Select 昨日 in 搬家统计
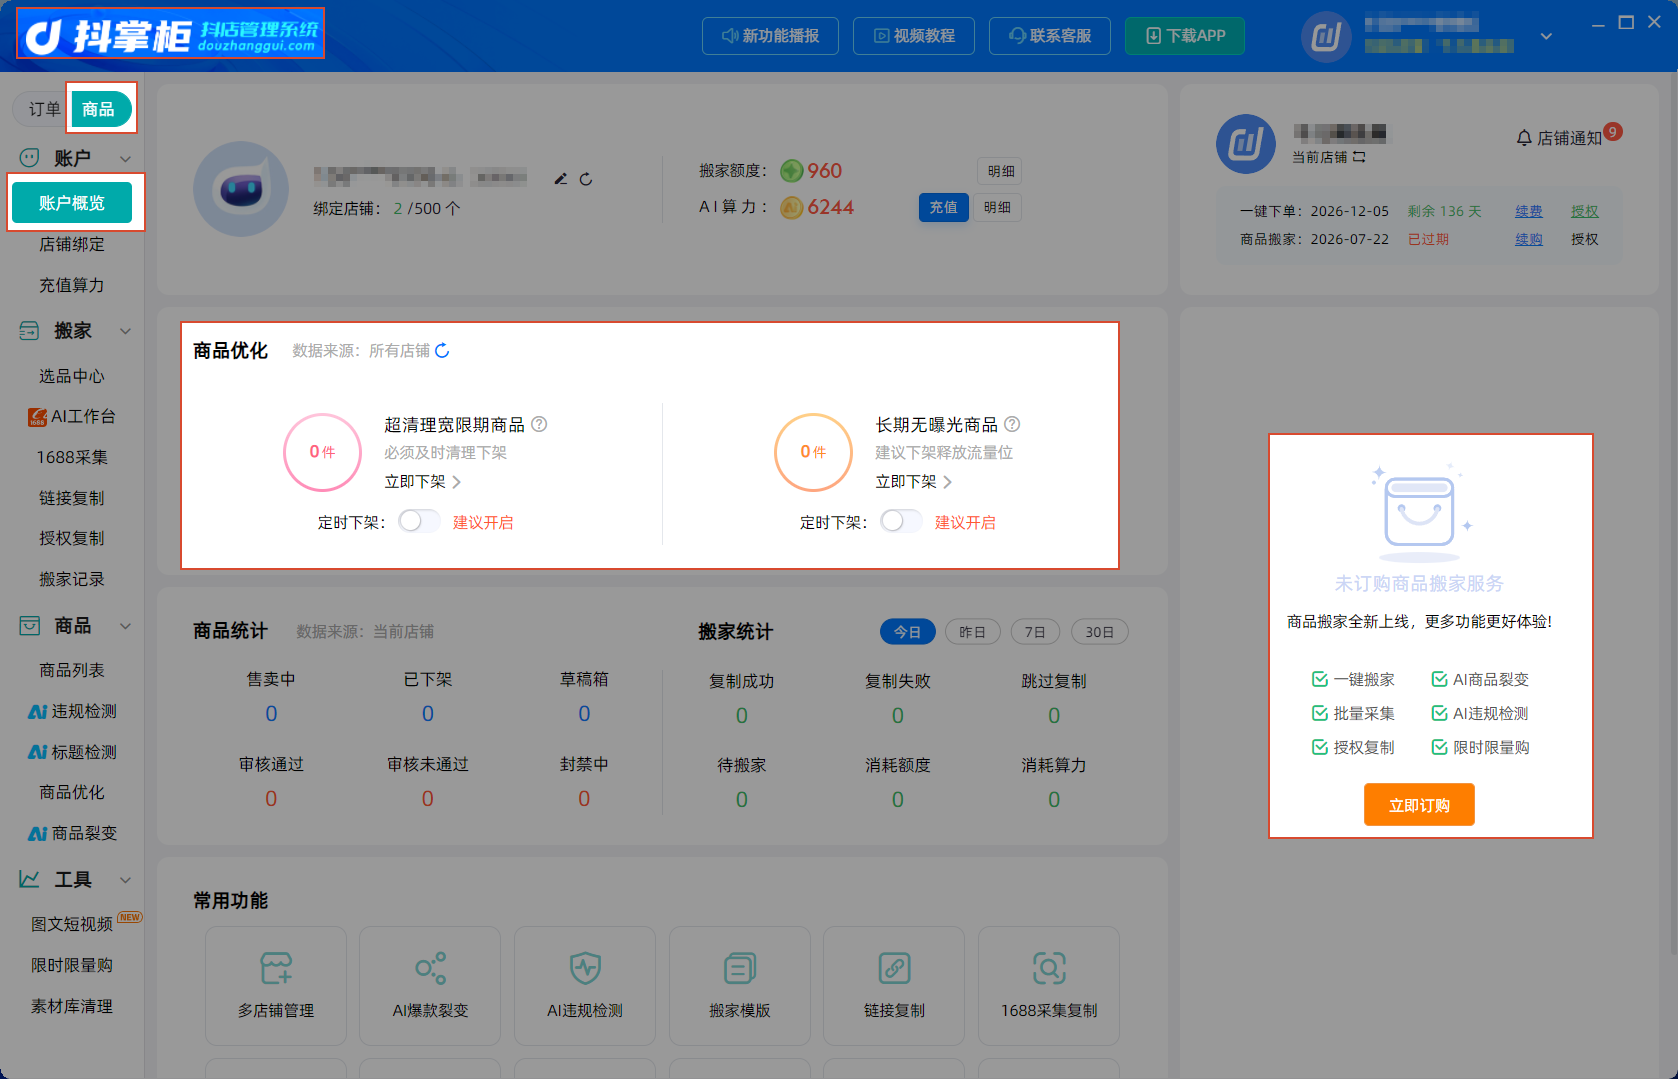 tap(972, 632)
